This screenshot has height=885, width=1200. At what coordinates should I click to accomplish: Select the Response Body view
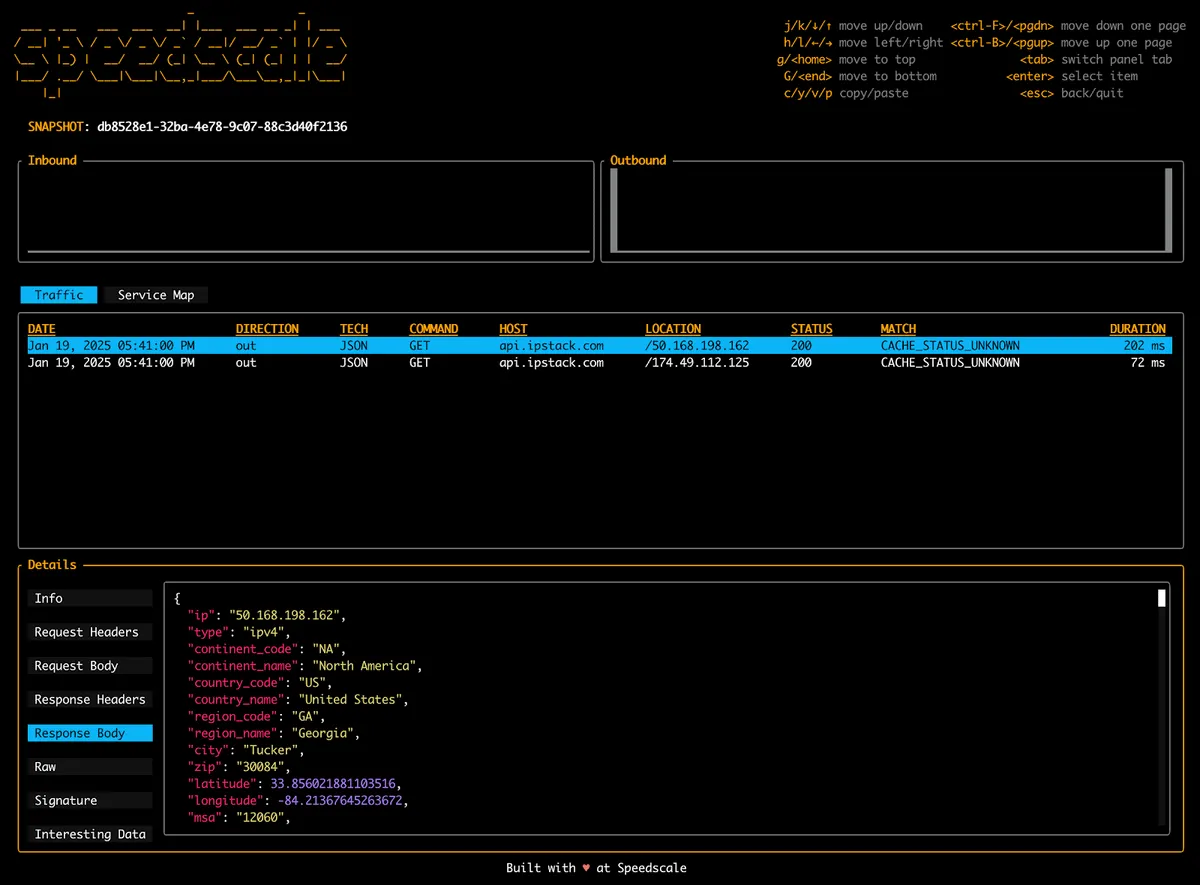point(90,733)
